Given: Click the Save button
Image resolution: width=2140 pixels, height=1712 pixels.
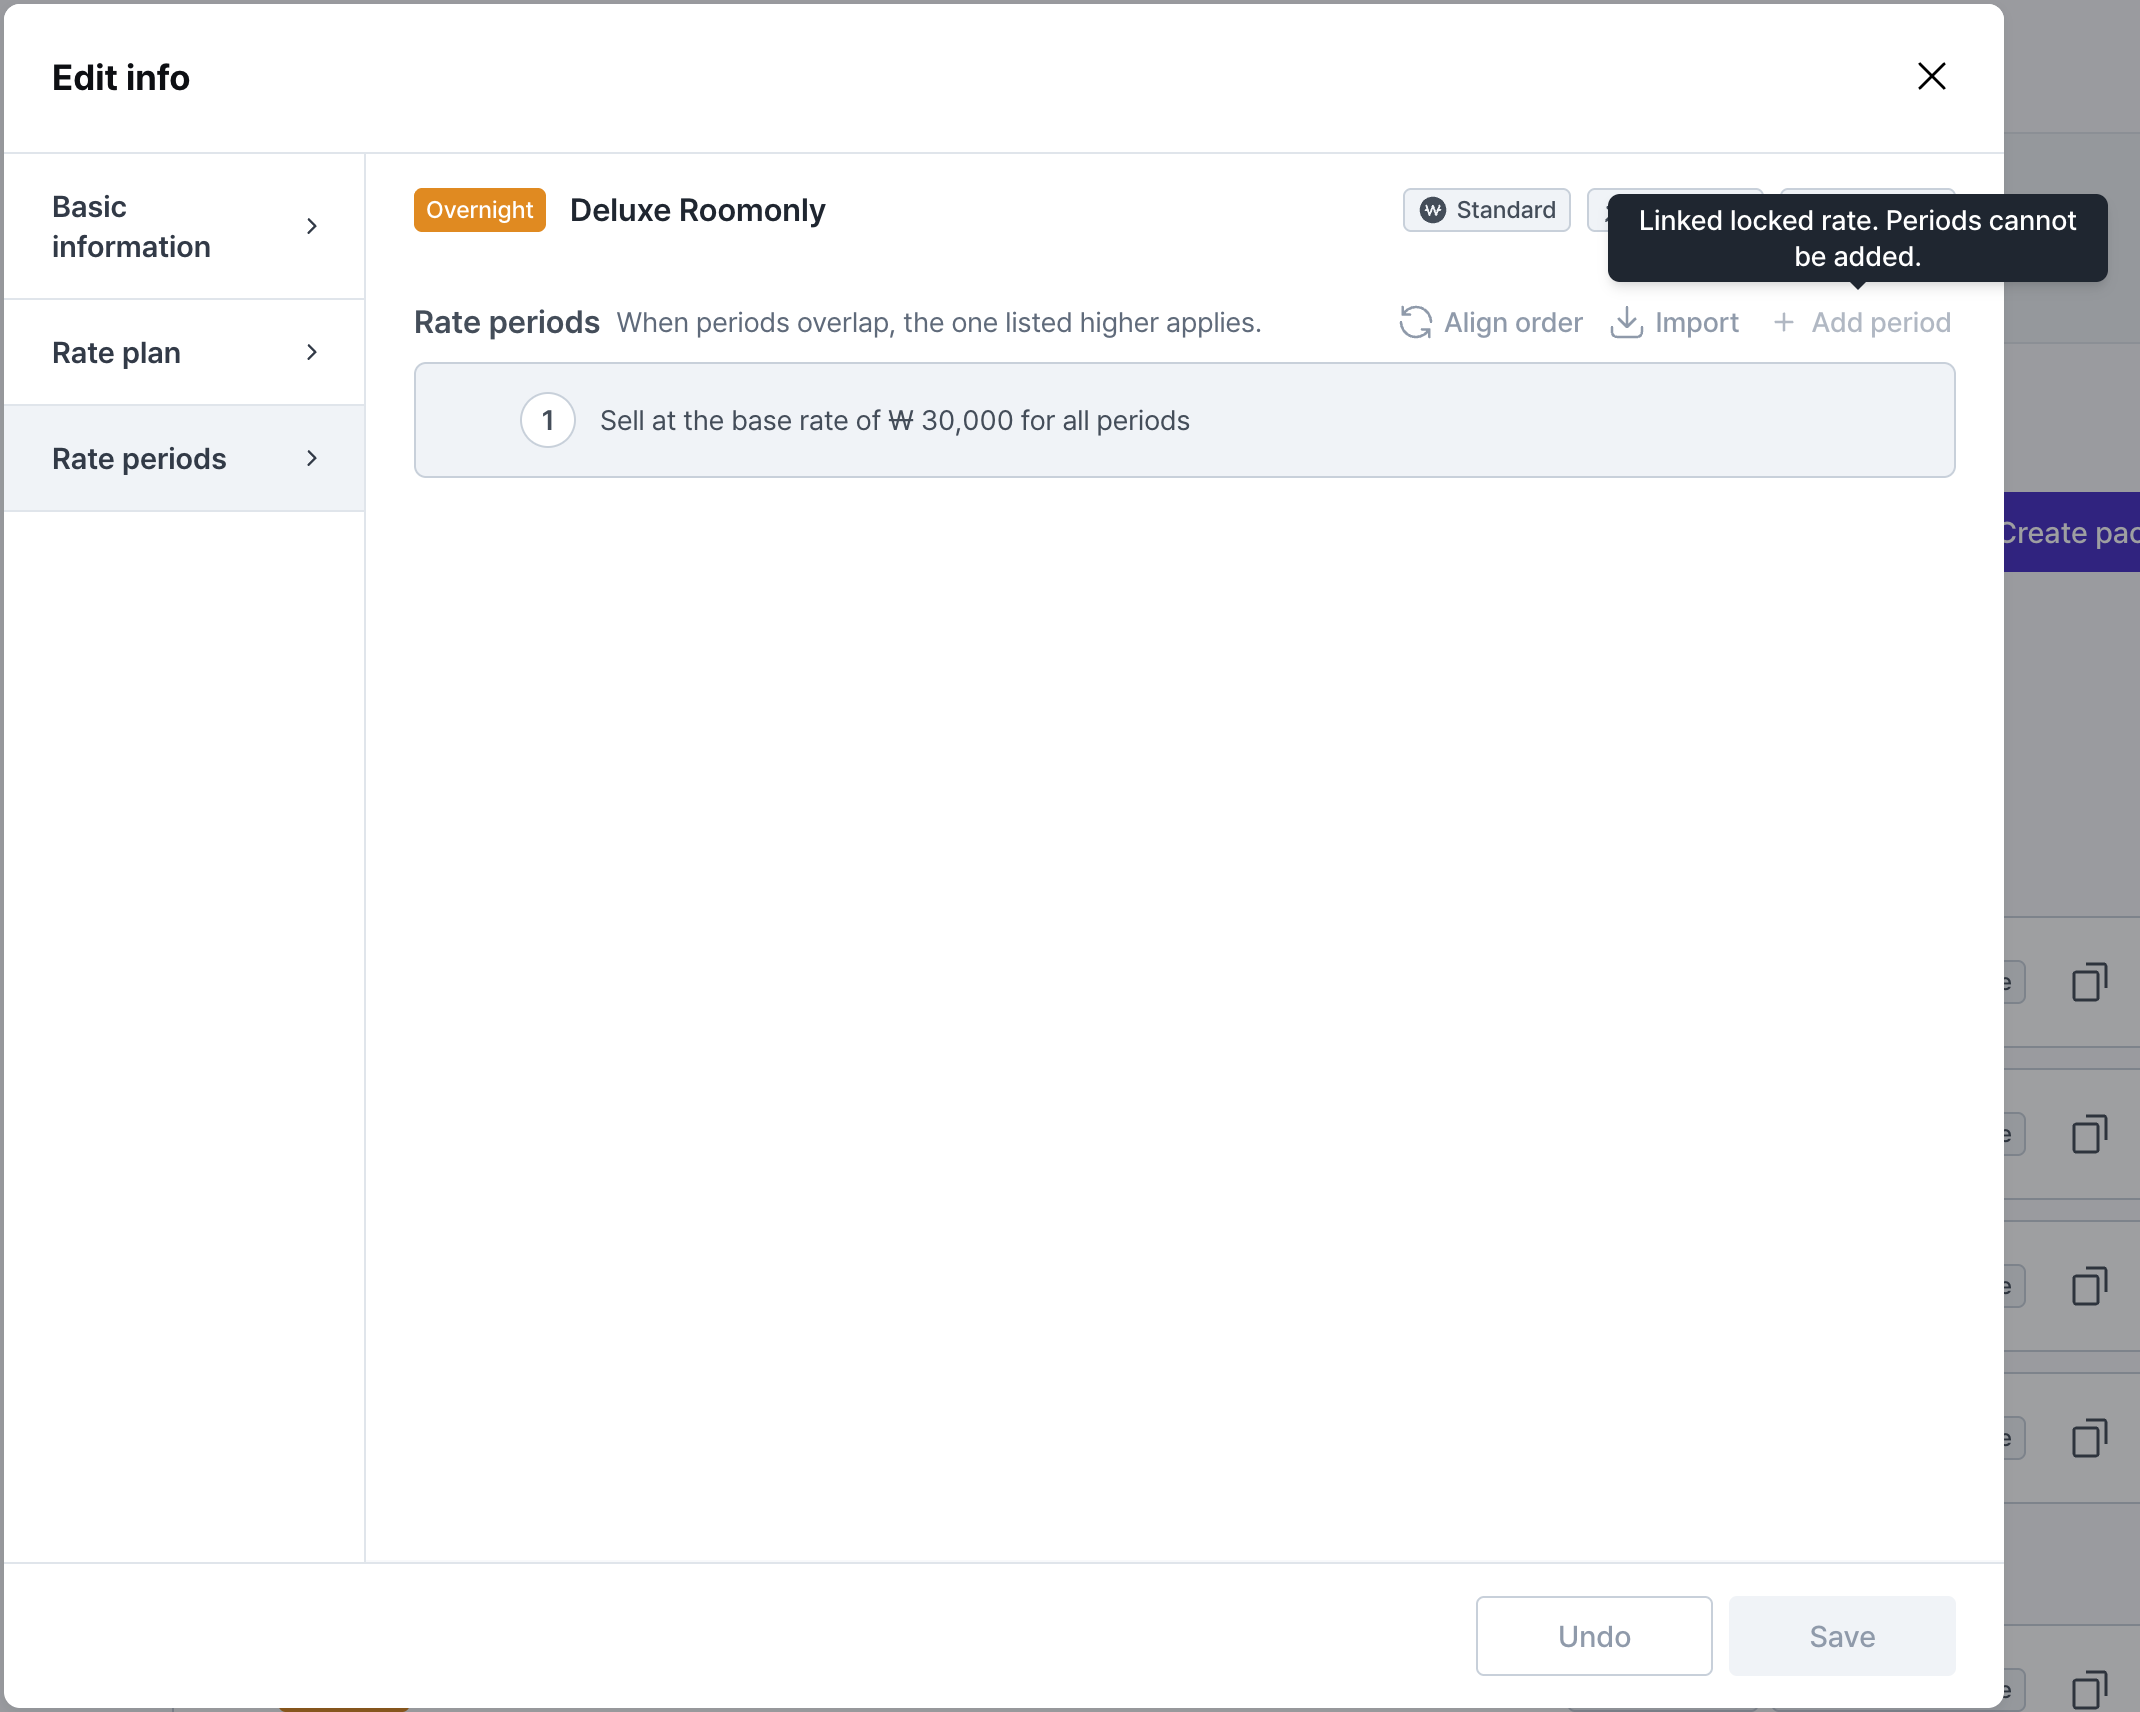Looking at the screenshot, I should coord(1842,1636).
